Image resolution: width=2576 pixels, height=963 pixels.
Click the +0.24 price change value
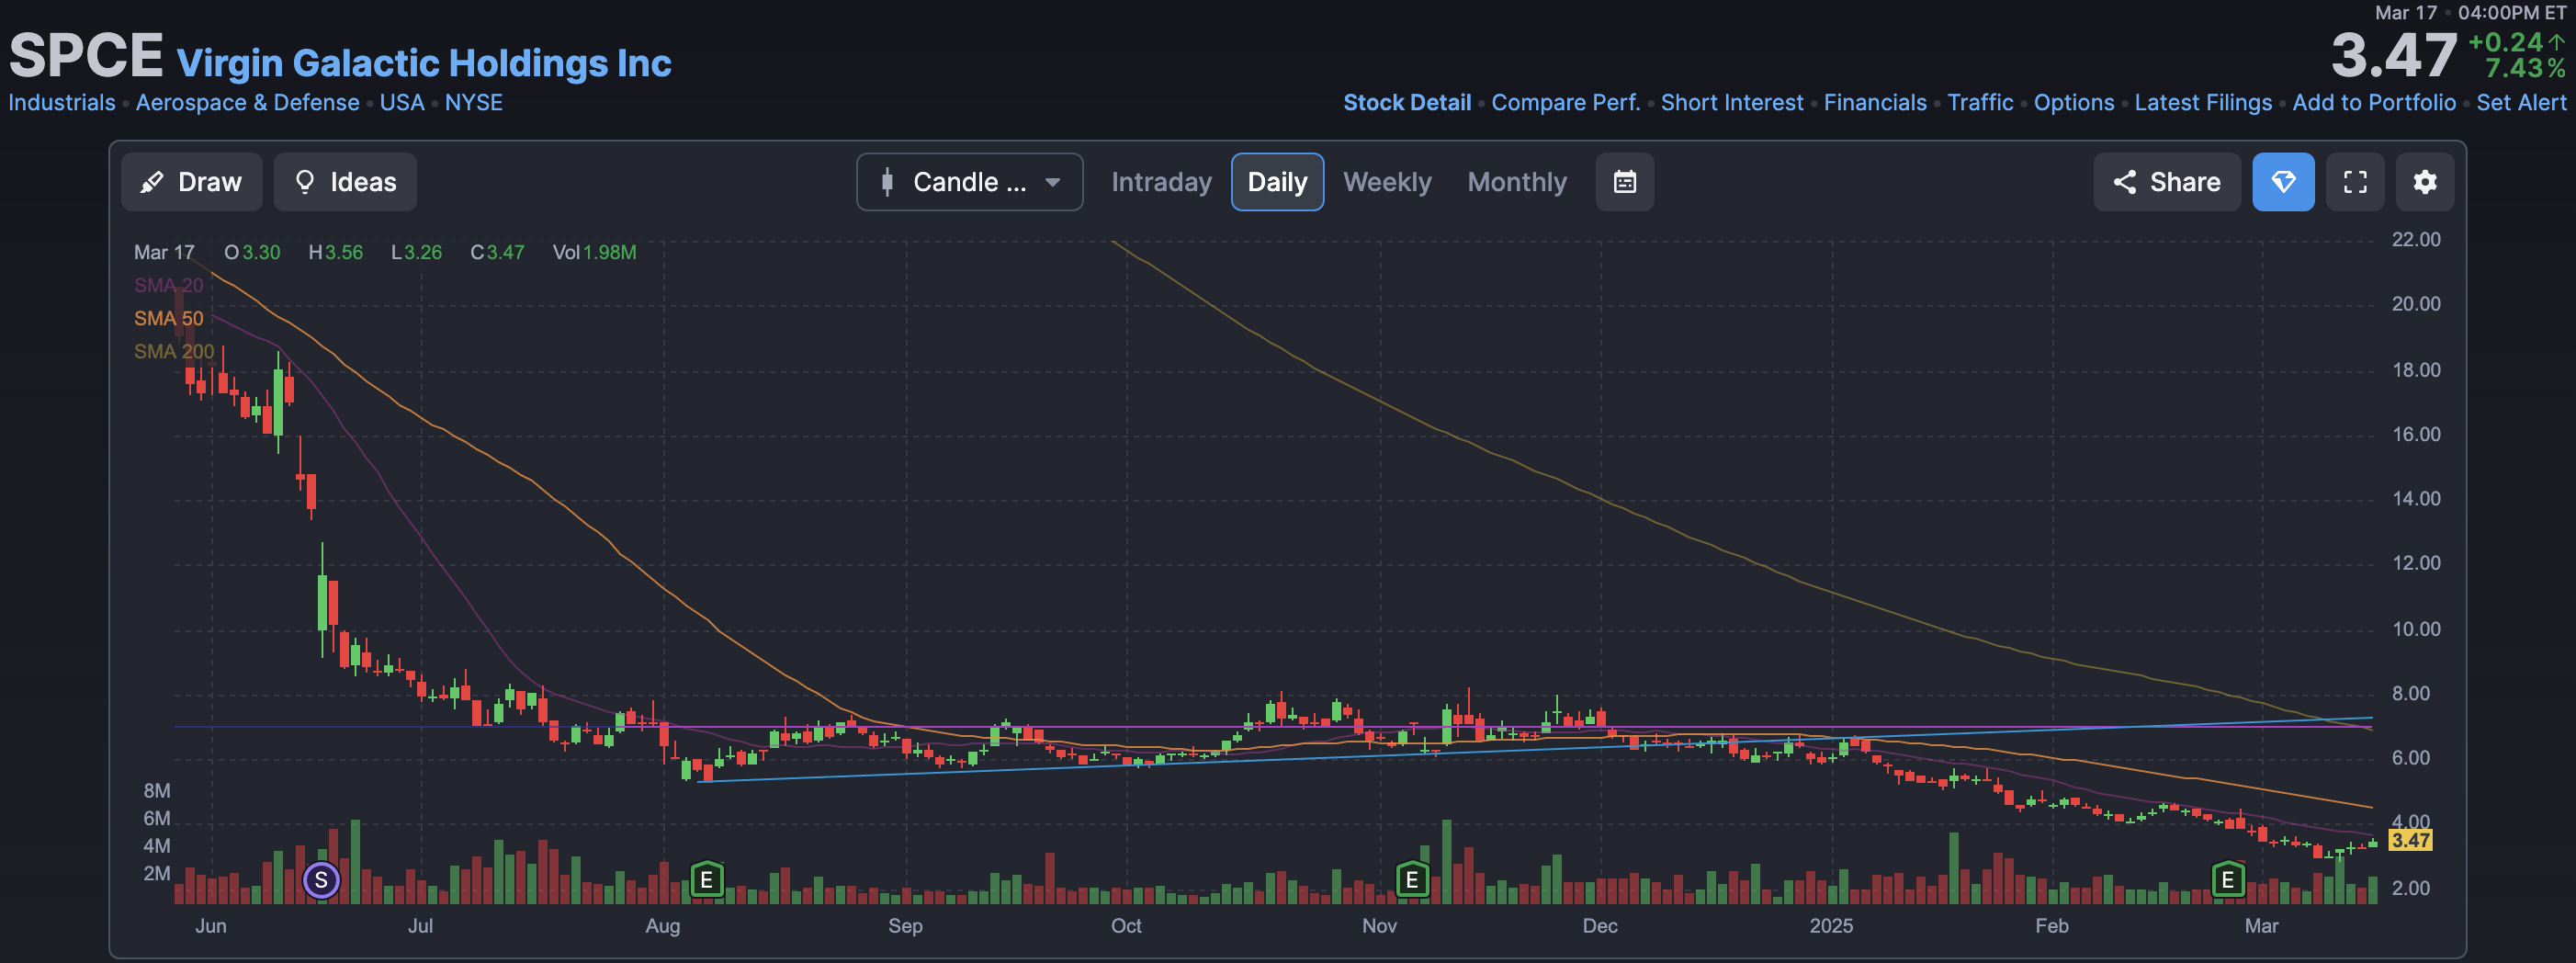click(2505, 42)
